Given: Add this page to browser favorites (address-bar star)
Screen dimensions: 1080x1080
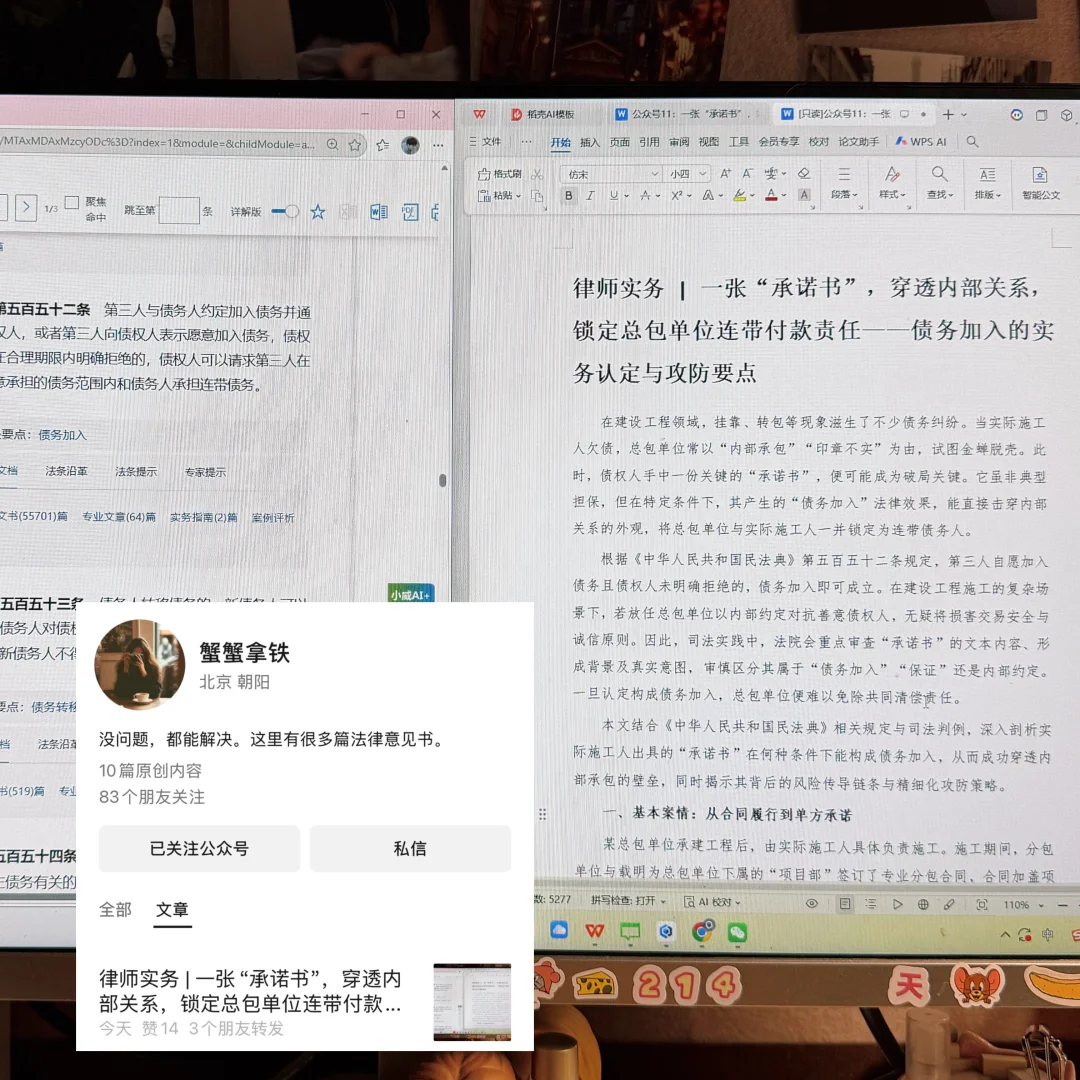Looking at the screenshot, I should pyautogui.click(x=355, y=145).
